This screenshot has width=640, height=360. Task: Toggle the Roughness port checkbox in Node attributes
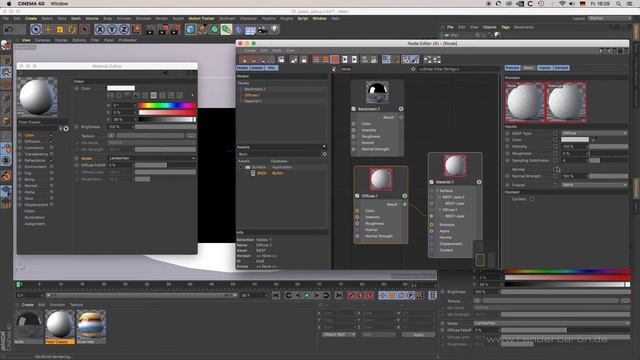(555, 153)
